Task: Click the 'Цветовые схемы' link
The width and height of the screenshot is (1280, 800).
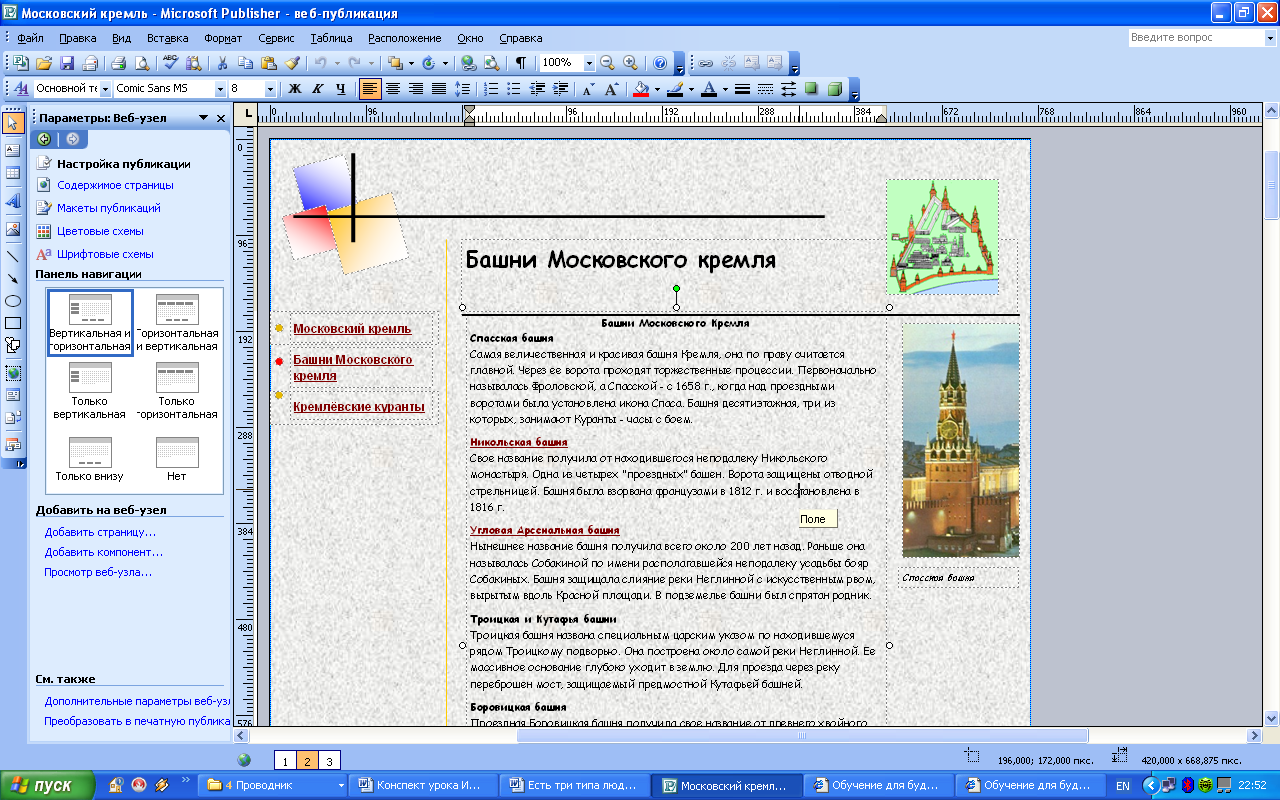Action: tap(100, 231)
